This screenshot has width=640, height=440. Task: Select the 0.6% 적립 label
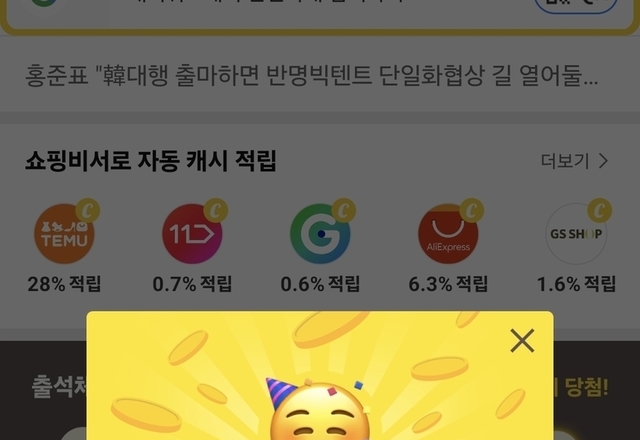coord(320,284)
